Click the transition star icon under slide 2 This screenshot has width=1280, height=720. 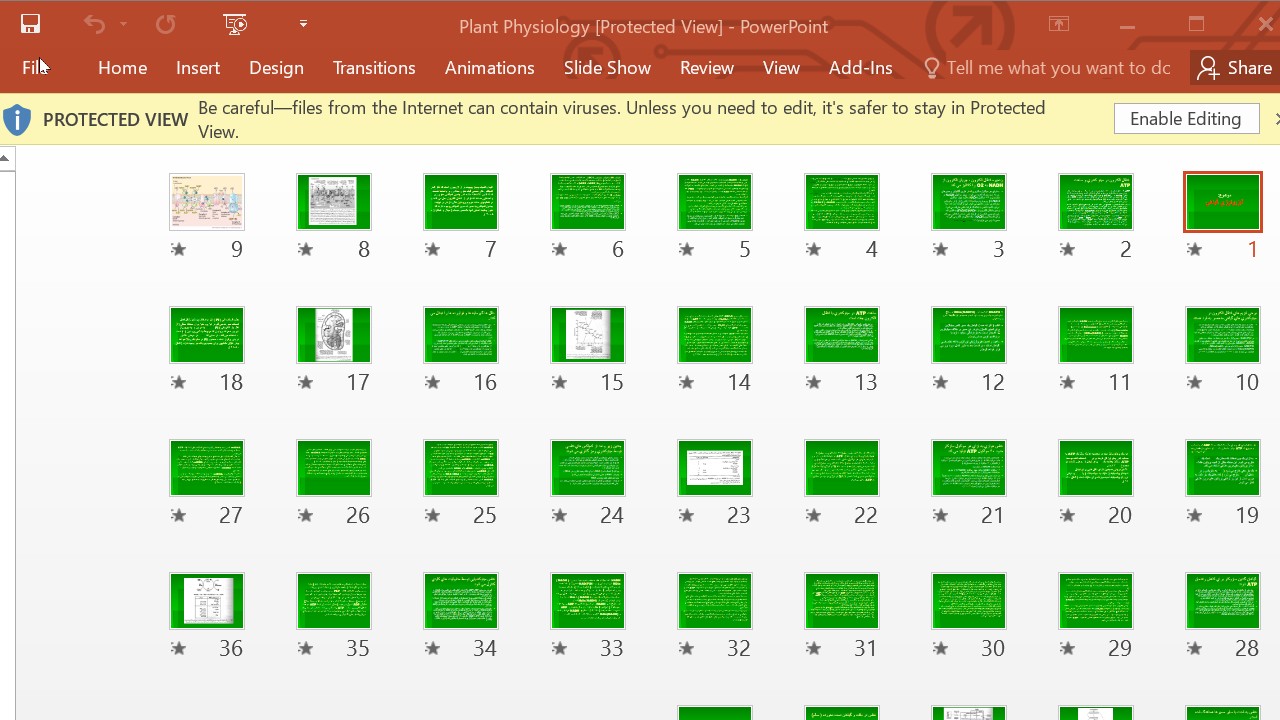(1067, 249)
